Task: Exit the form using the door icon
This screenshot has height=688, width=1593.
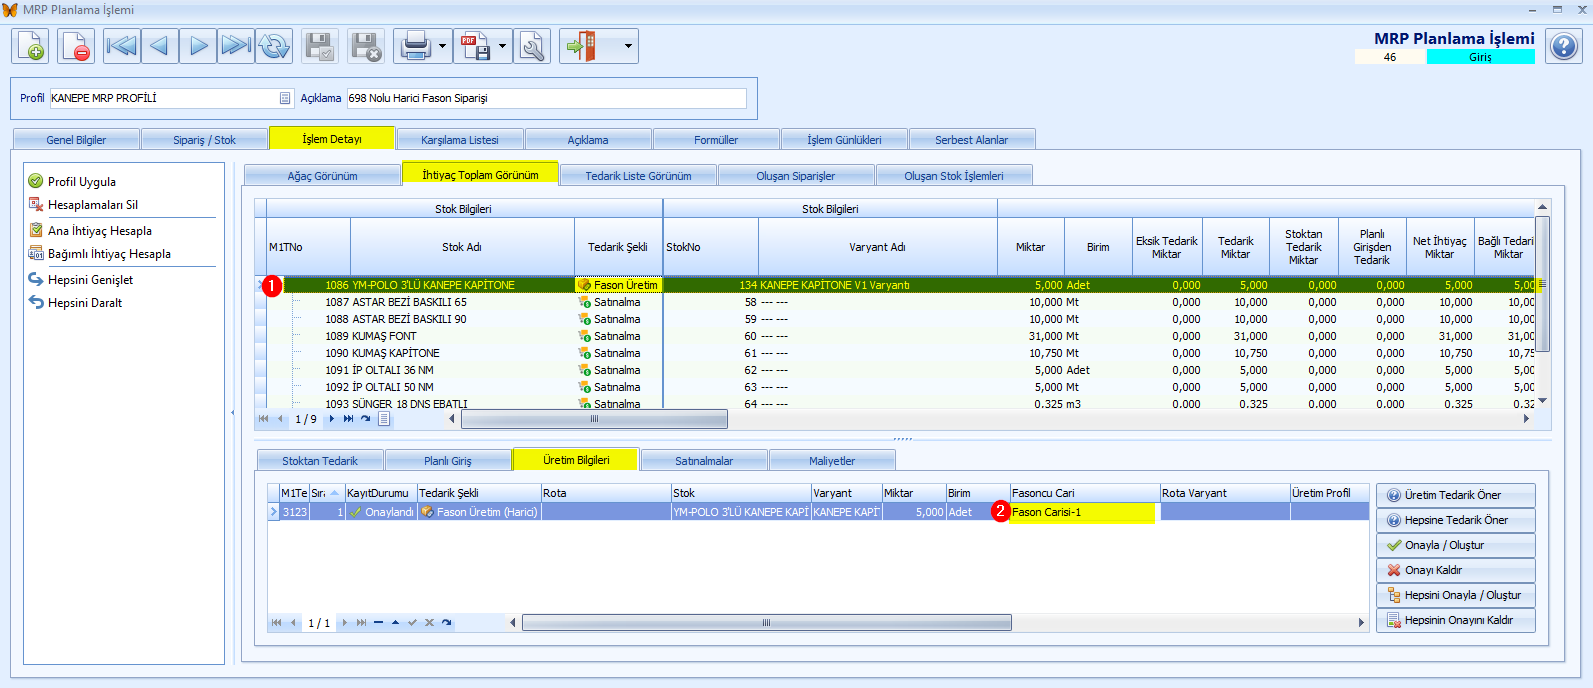Action: click(580, 46)
